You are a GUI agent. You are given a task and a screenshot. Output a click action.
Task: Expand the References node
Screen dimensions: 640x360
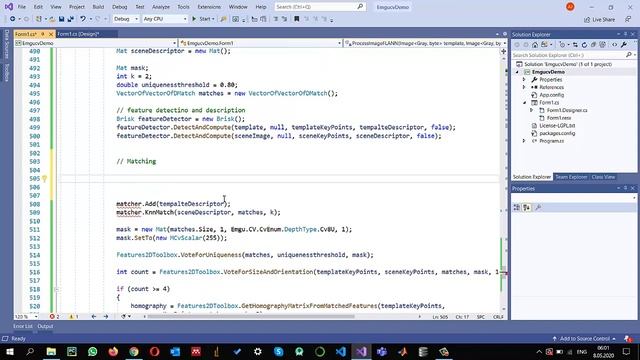coord(524,87)
